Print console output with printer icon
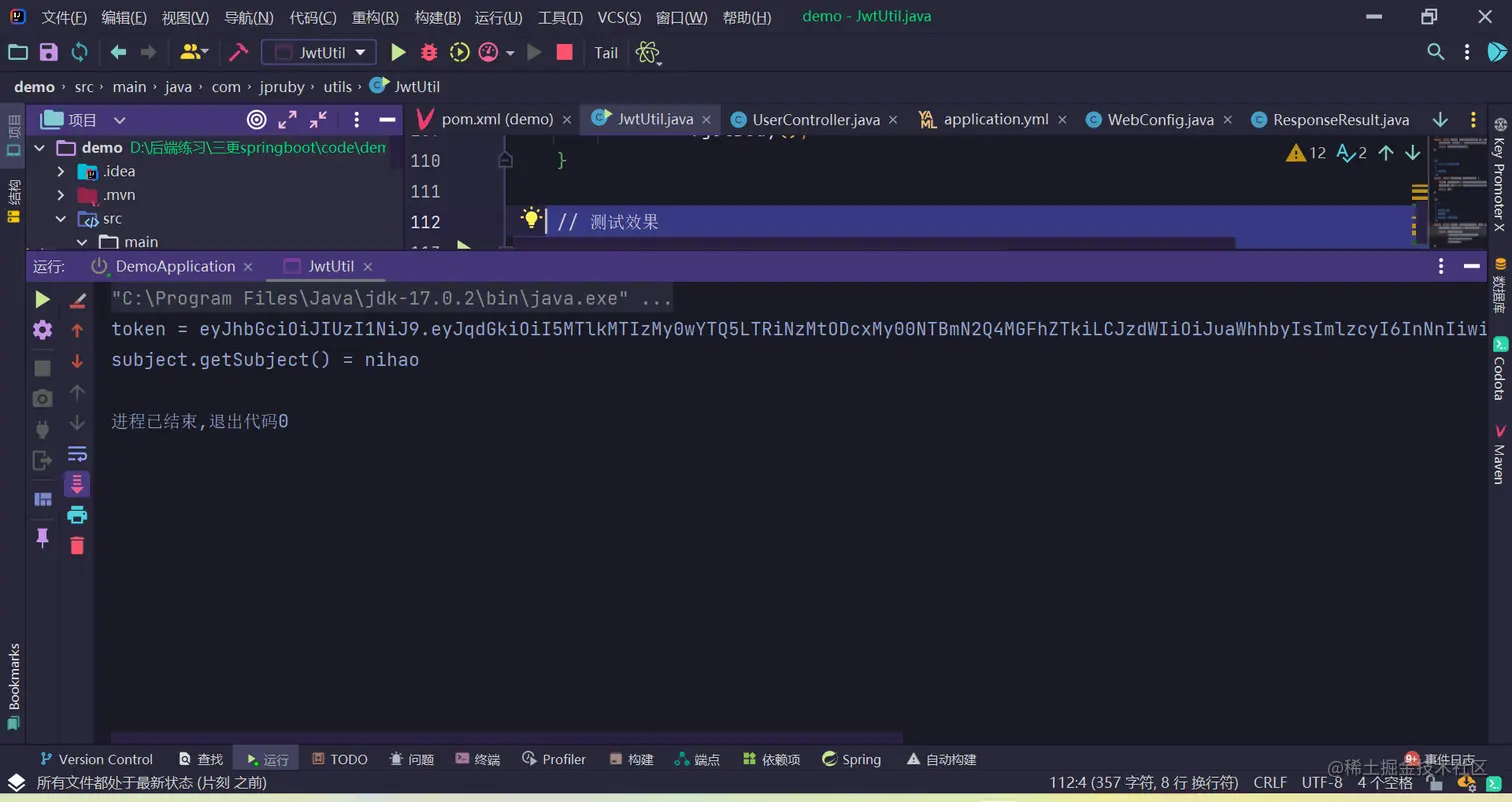 (77, 515)
